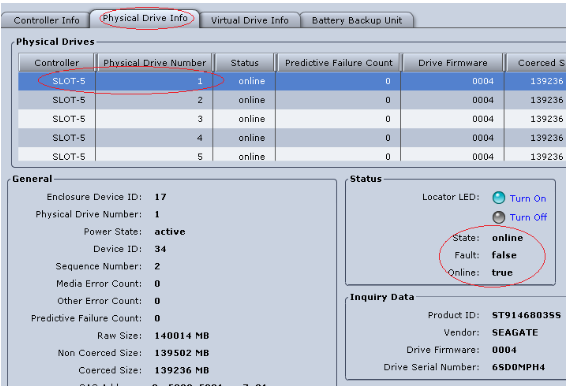Click the Enclosure Device ID value 17
Image resolution: width=567 pixels, height=386 pixels.
point(160,197)
